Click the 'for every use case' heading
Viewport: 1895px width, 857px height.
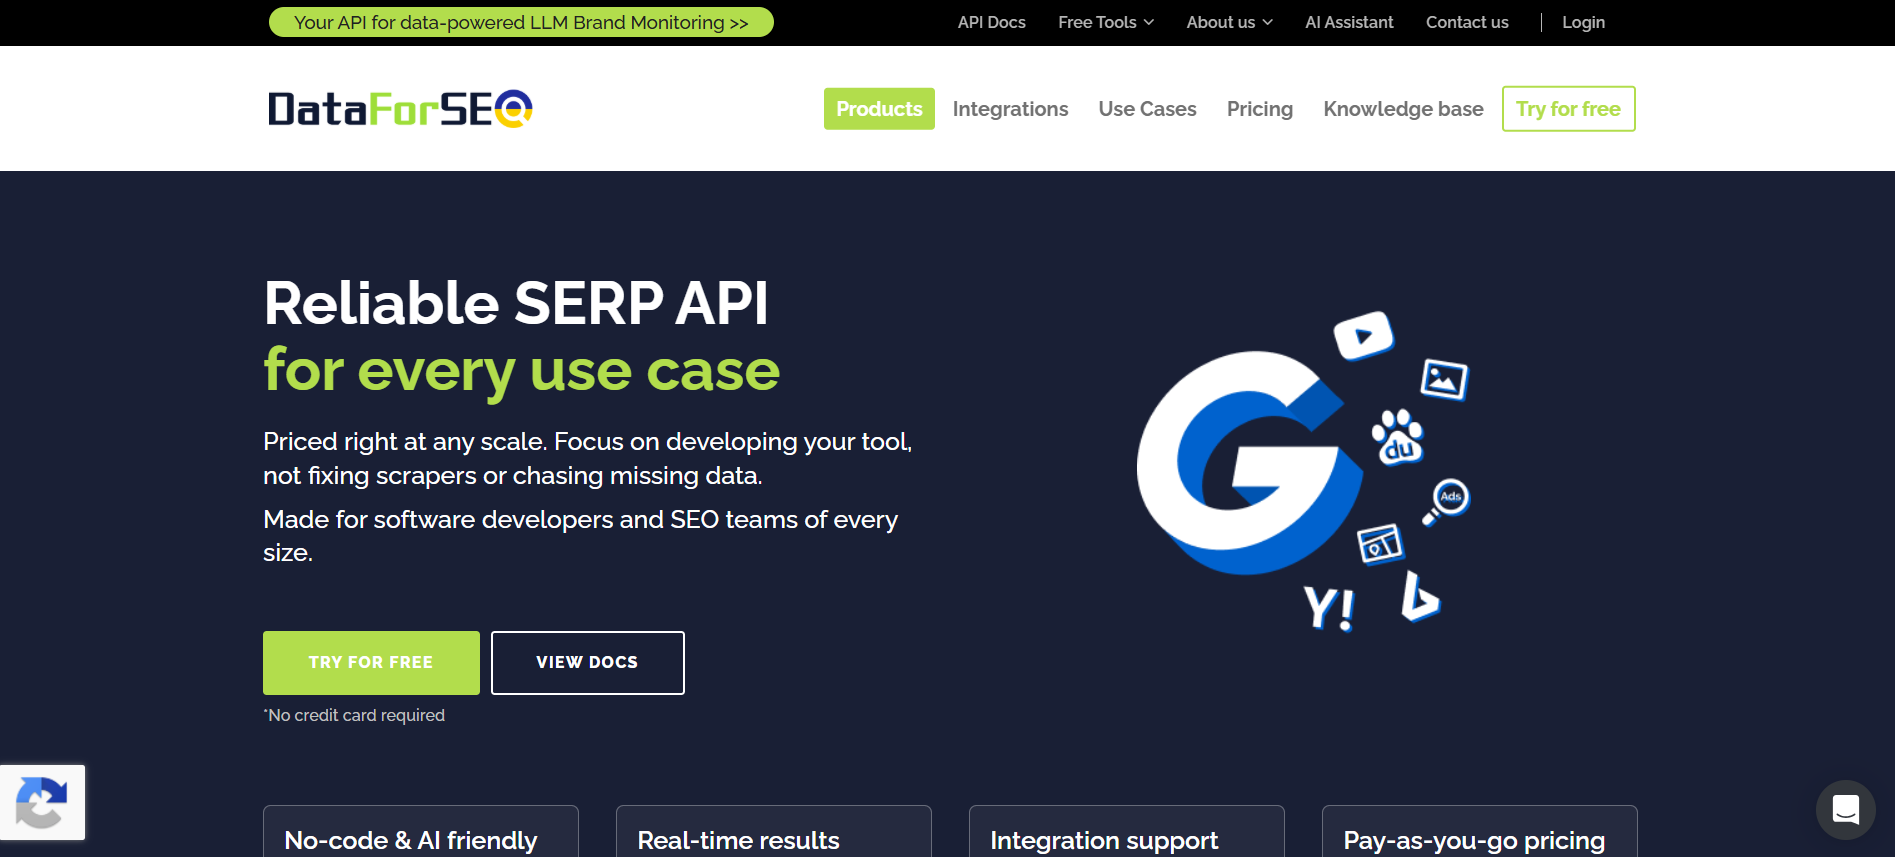[521, 372]
